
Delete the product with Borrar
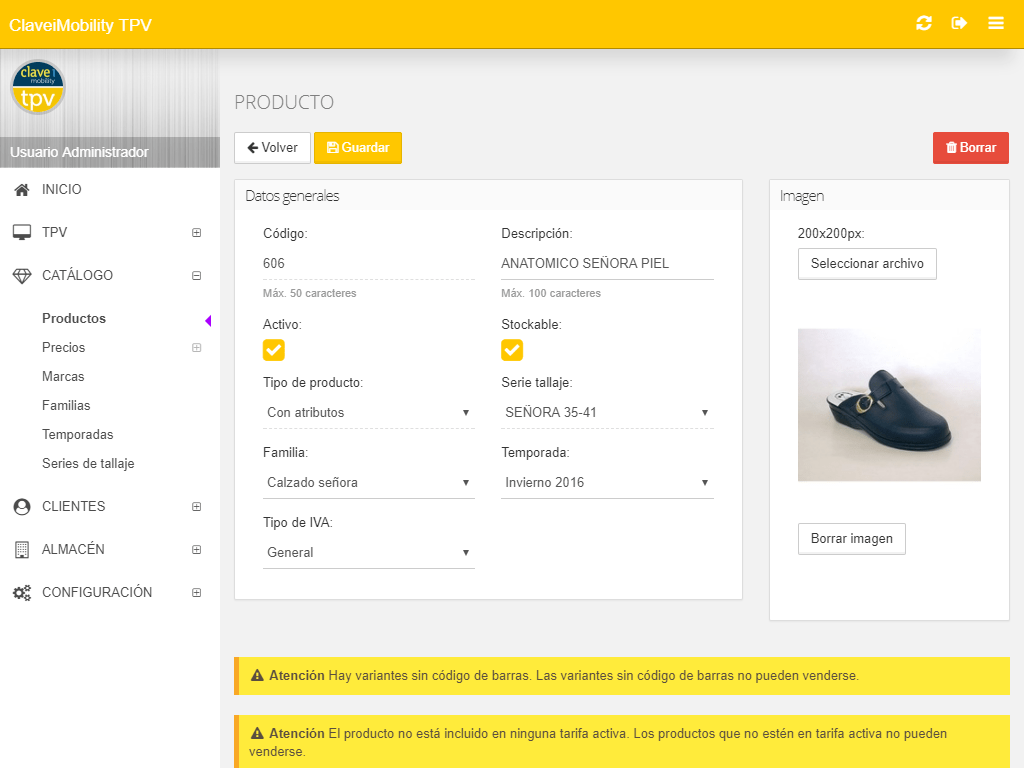coord(970,148)
